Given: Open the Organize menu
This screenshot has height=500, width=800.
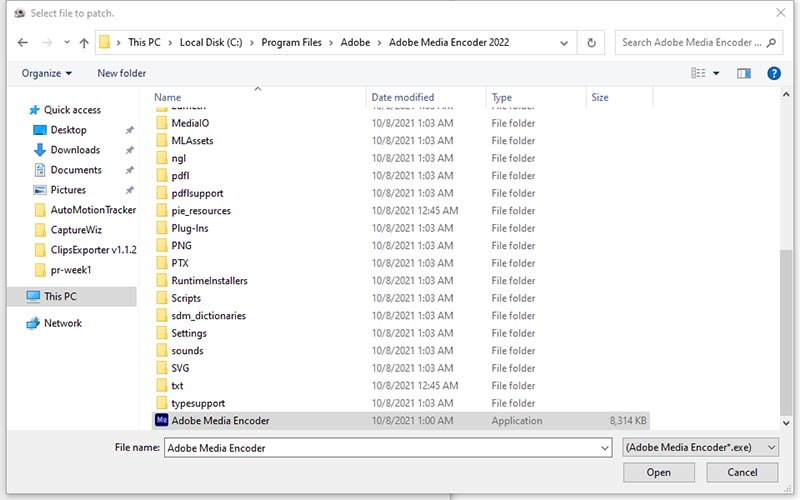Looking at the screenshot, I should (47, 73).
